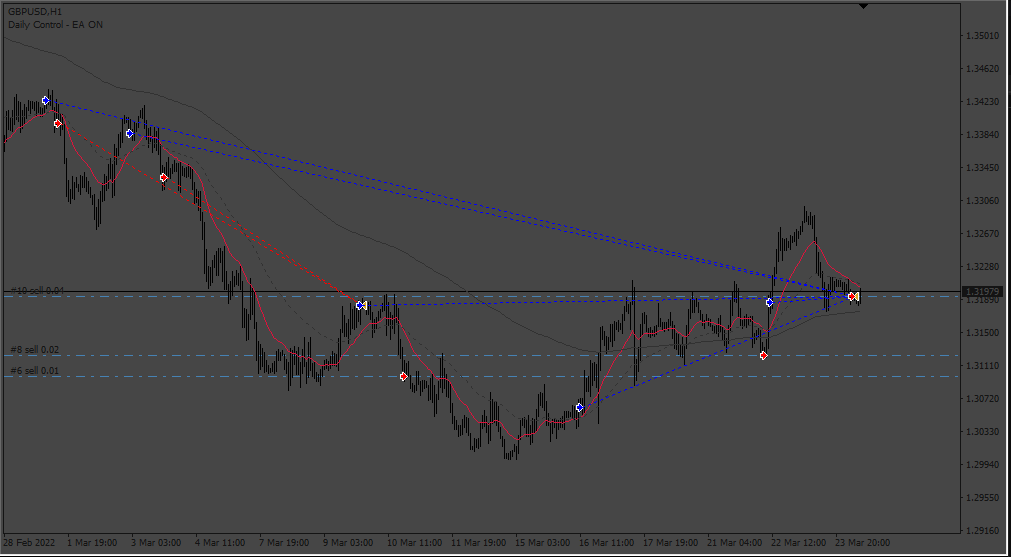Screen dimensions: 1011x557
Task: Click the 1.33840 price scale label
Action: tap(983, 135)
